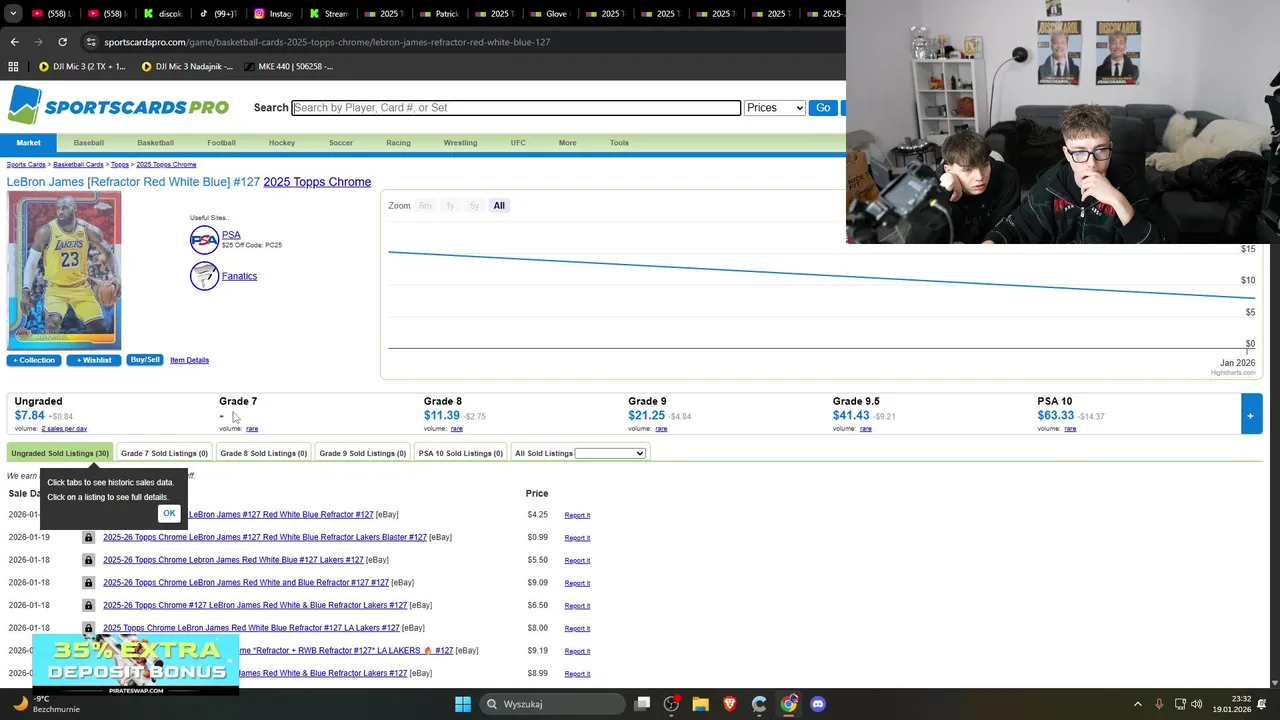Switch to the Glove browser tab

pos(547,14)
